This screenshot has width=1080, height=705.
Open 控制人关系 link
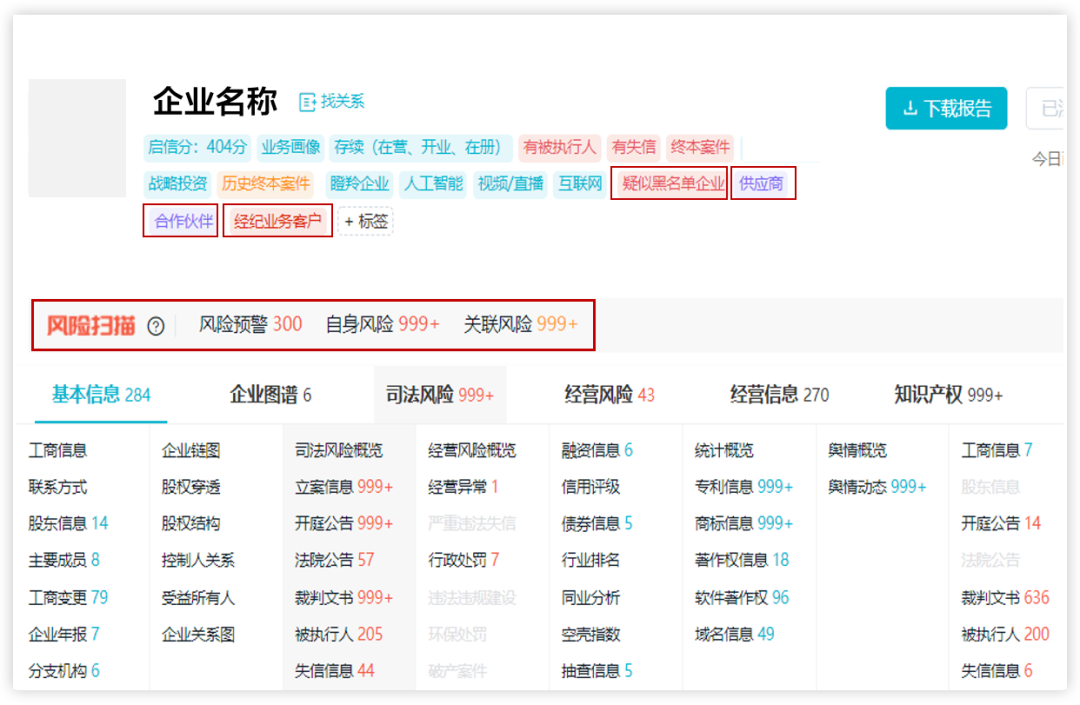coord(198,560)
